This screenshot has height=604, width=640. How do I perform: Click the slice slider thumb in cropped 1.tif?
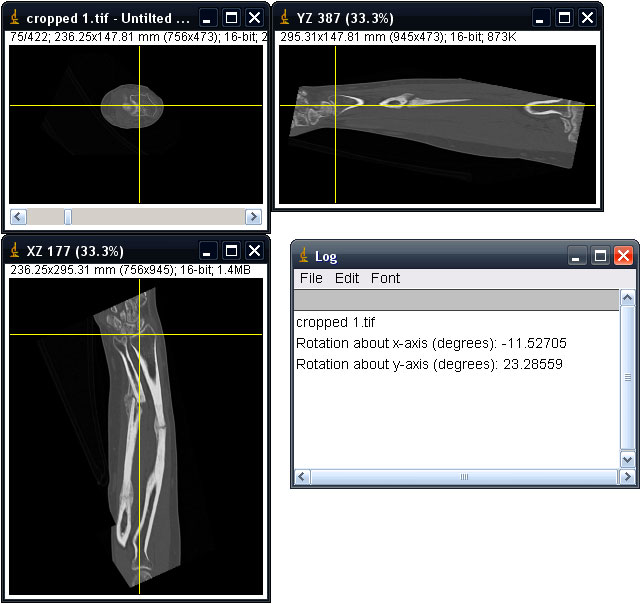(x=68, y=217)
